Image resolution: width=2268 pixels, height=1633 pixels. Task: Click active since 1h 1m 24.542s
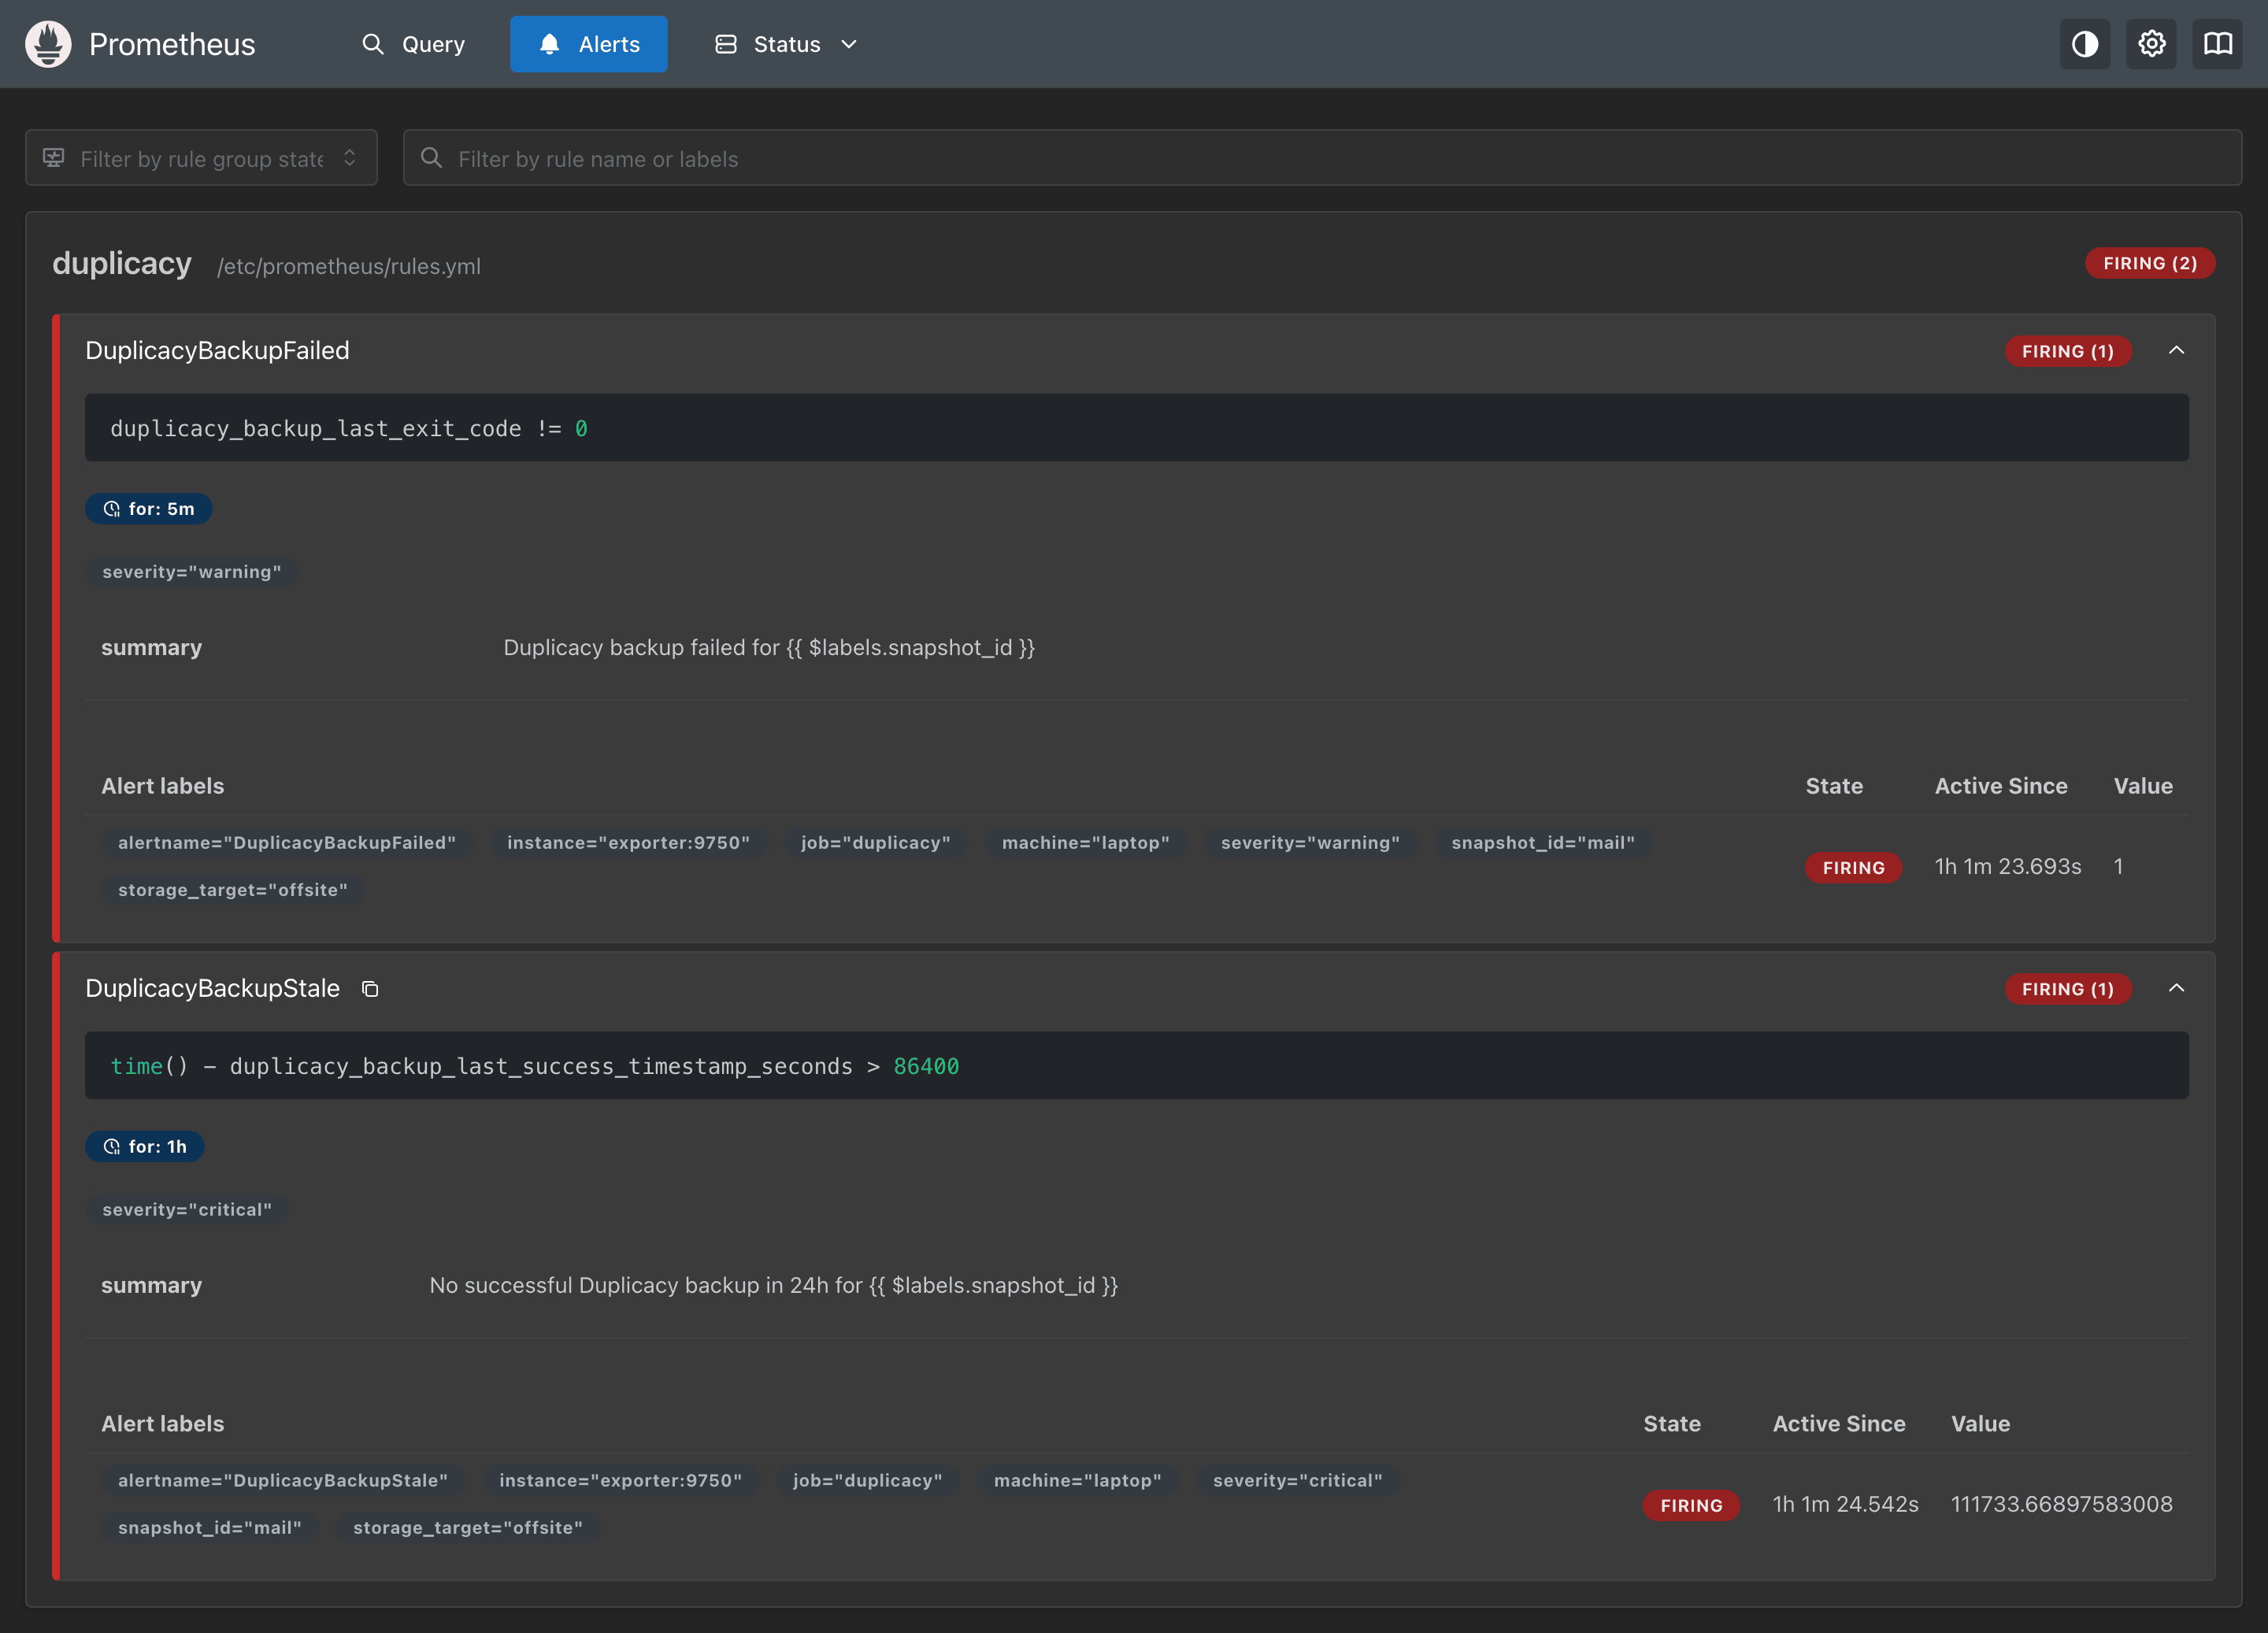[x=1846, y=1504]
